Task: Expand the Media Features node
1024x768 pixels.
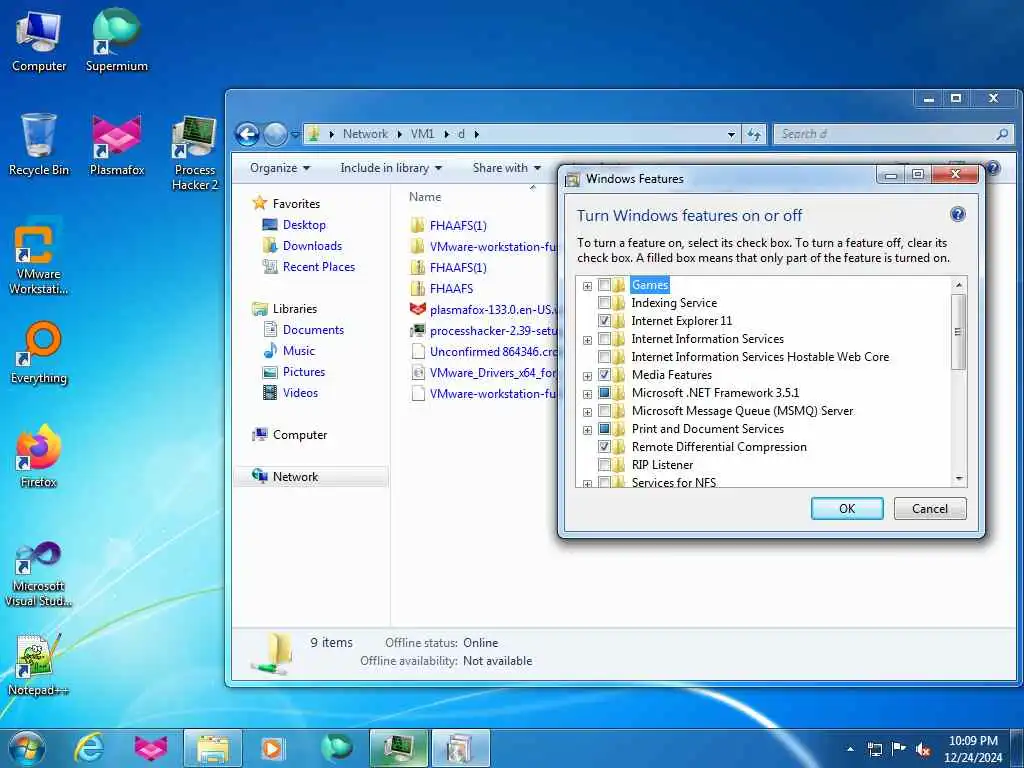Action: (587, 376)
